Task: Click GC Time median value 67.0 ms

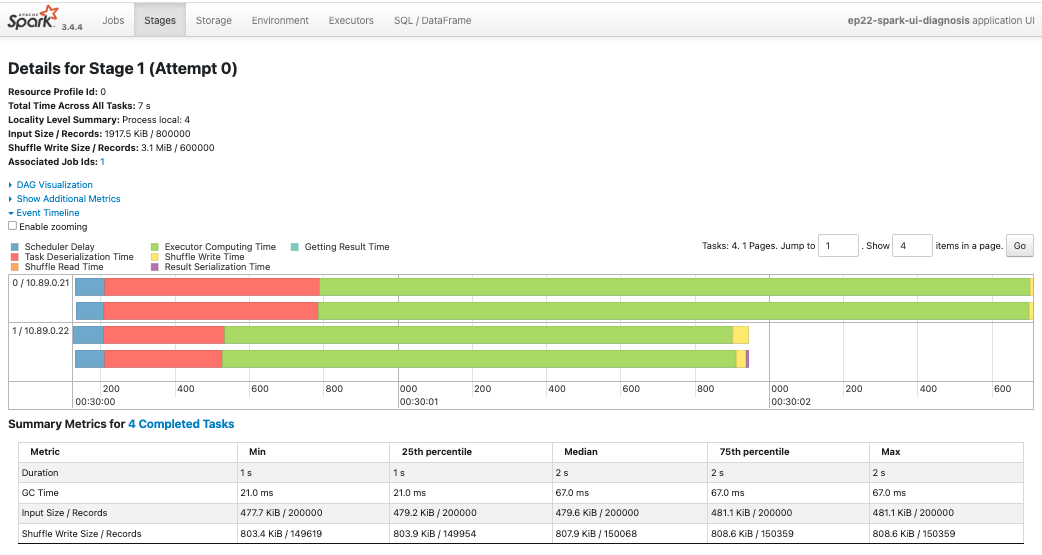Action: click(572, 493)
